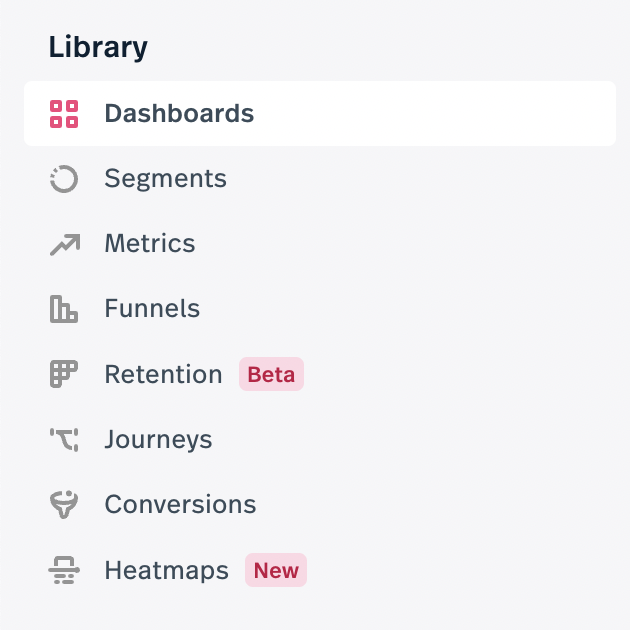Viewport: 630px width, 630px height.
Task: Click the Segments circular icon
Action: click(x=64, y=179)
